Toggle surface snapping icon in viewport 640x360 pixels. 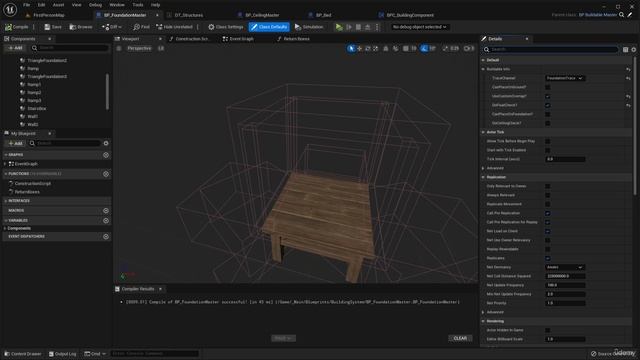click(x=396, y=49)
